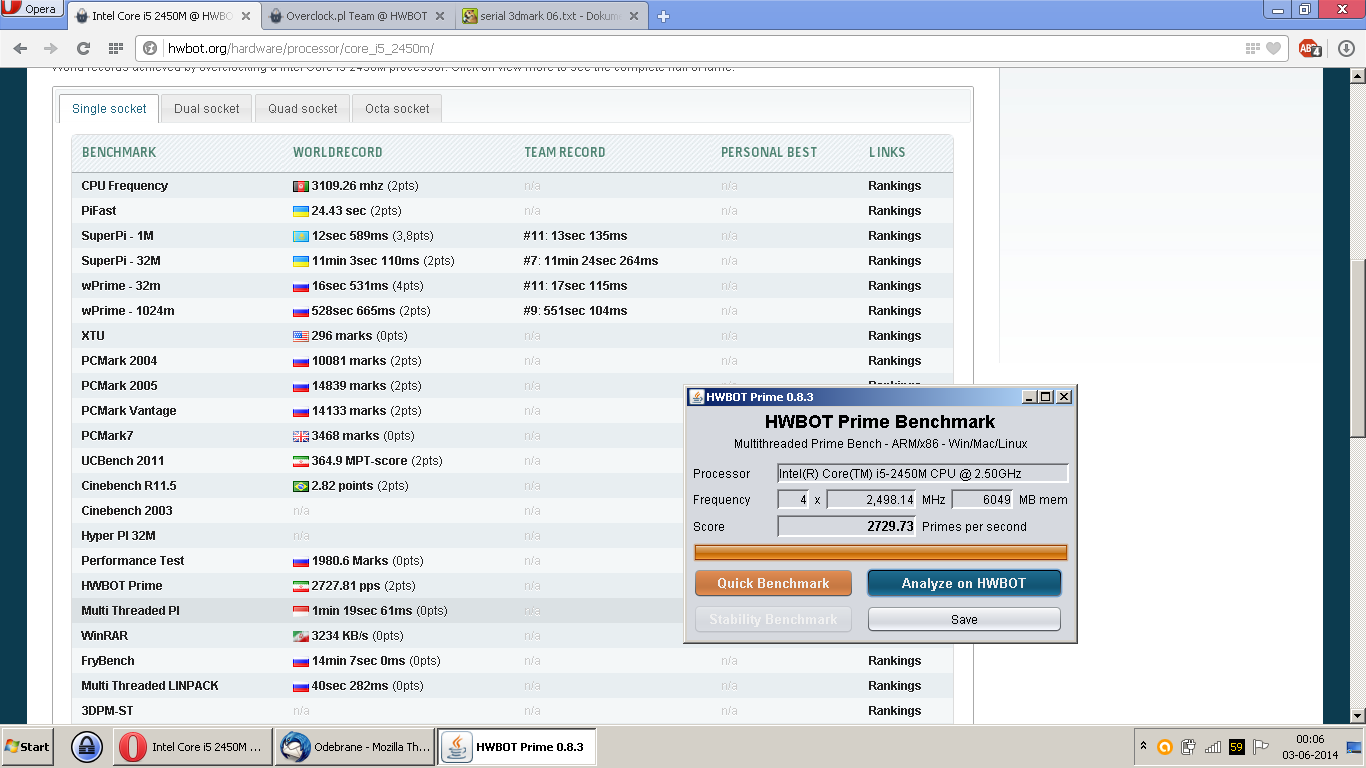The image size is (1366, 768).
Task: Click the Processor name field in HWBOT Prime
Action: click(923, 473)
